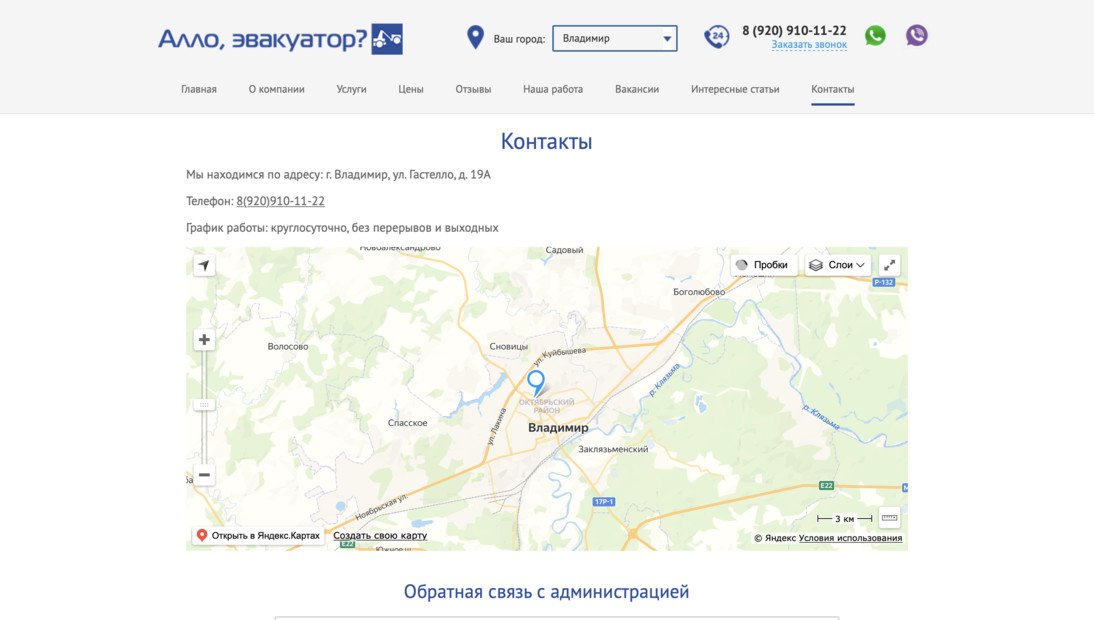Click Заказать звонок link
This screenshot has width=1094, height=620.
[x=809, y=45]
